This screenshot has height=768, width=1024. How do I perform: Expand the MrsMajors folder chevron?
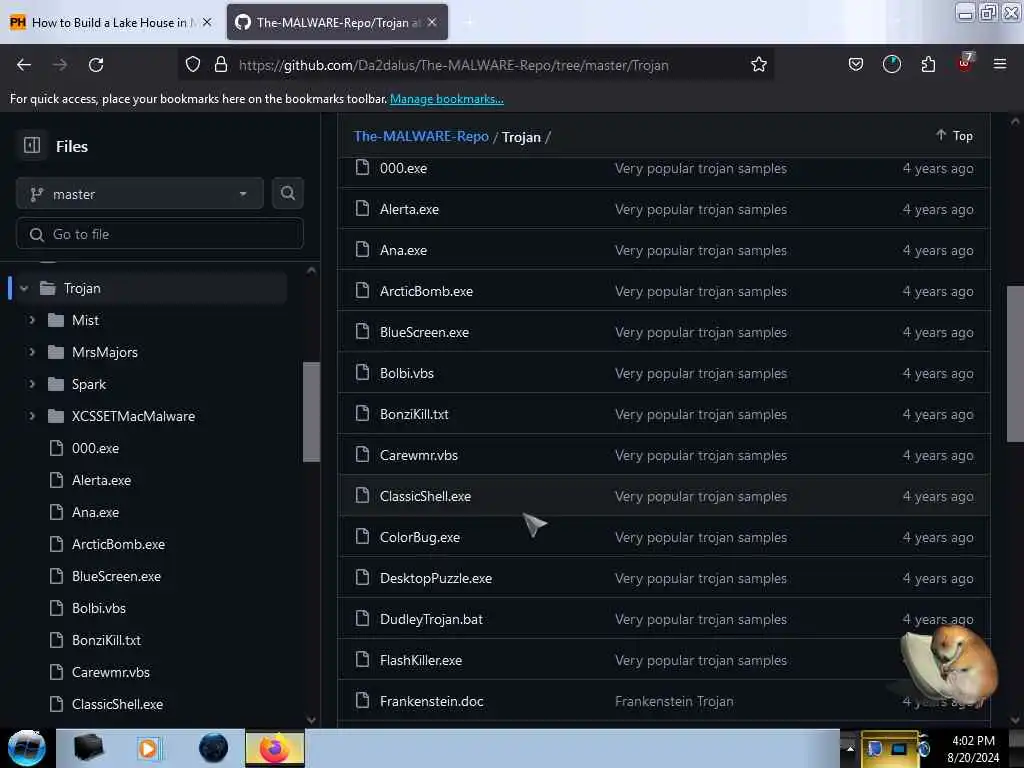pyautogui.click(x=31, y=352)
